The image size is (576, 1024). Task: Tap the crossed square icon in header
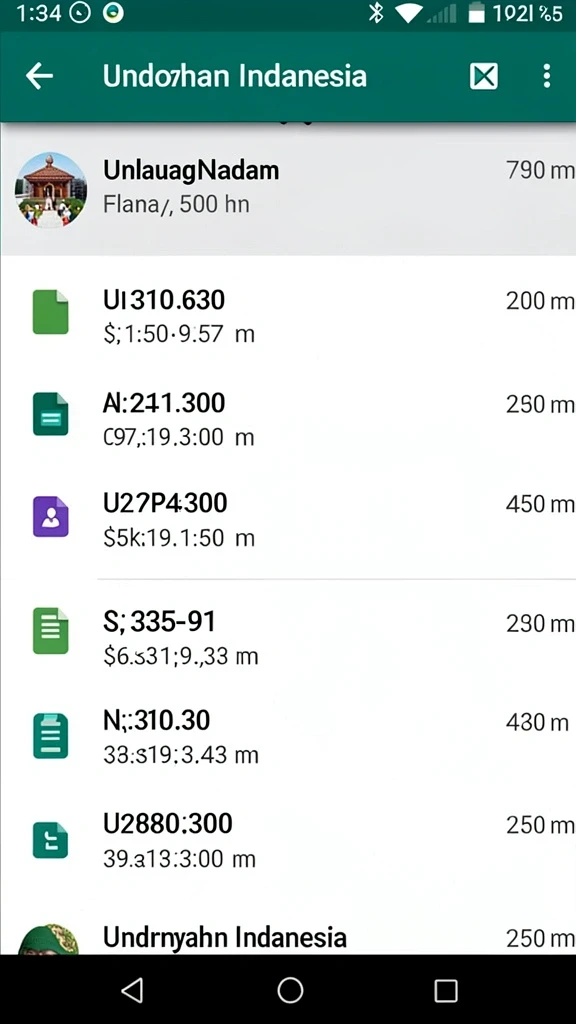(x=483, y=76)
